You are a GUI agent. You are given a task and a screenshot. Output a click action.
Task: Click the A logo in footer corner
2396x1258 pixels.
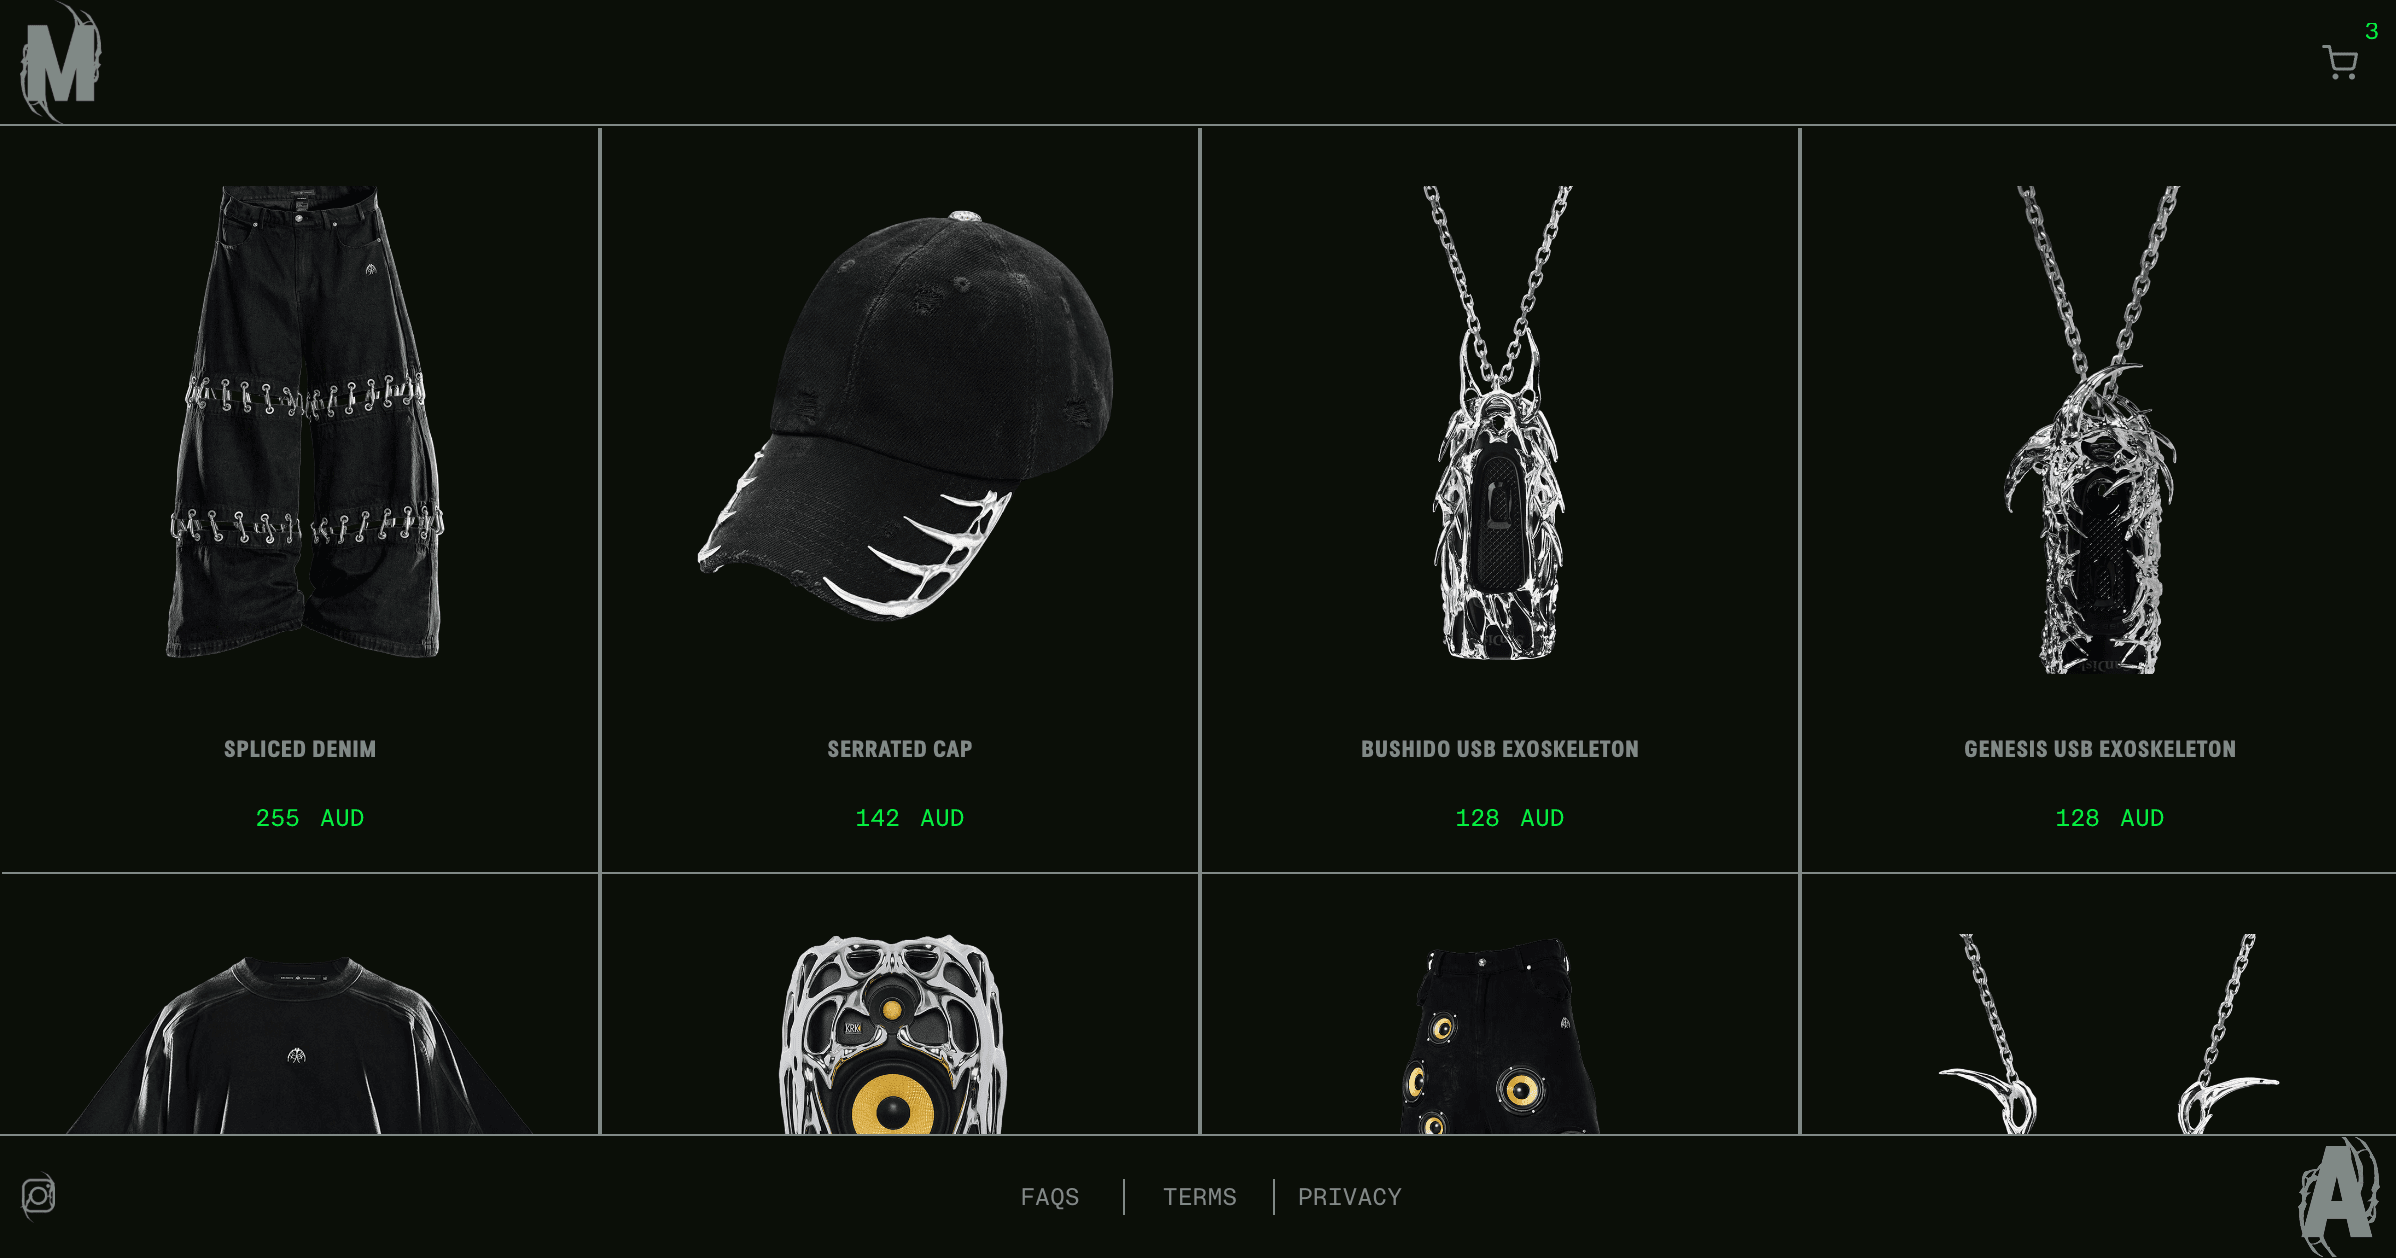2338,1197
